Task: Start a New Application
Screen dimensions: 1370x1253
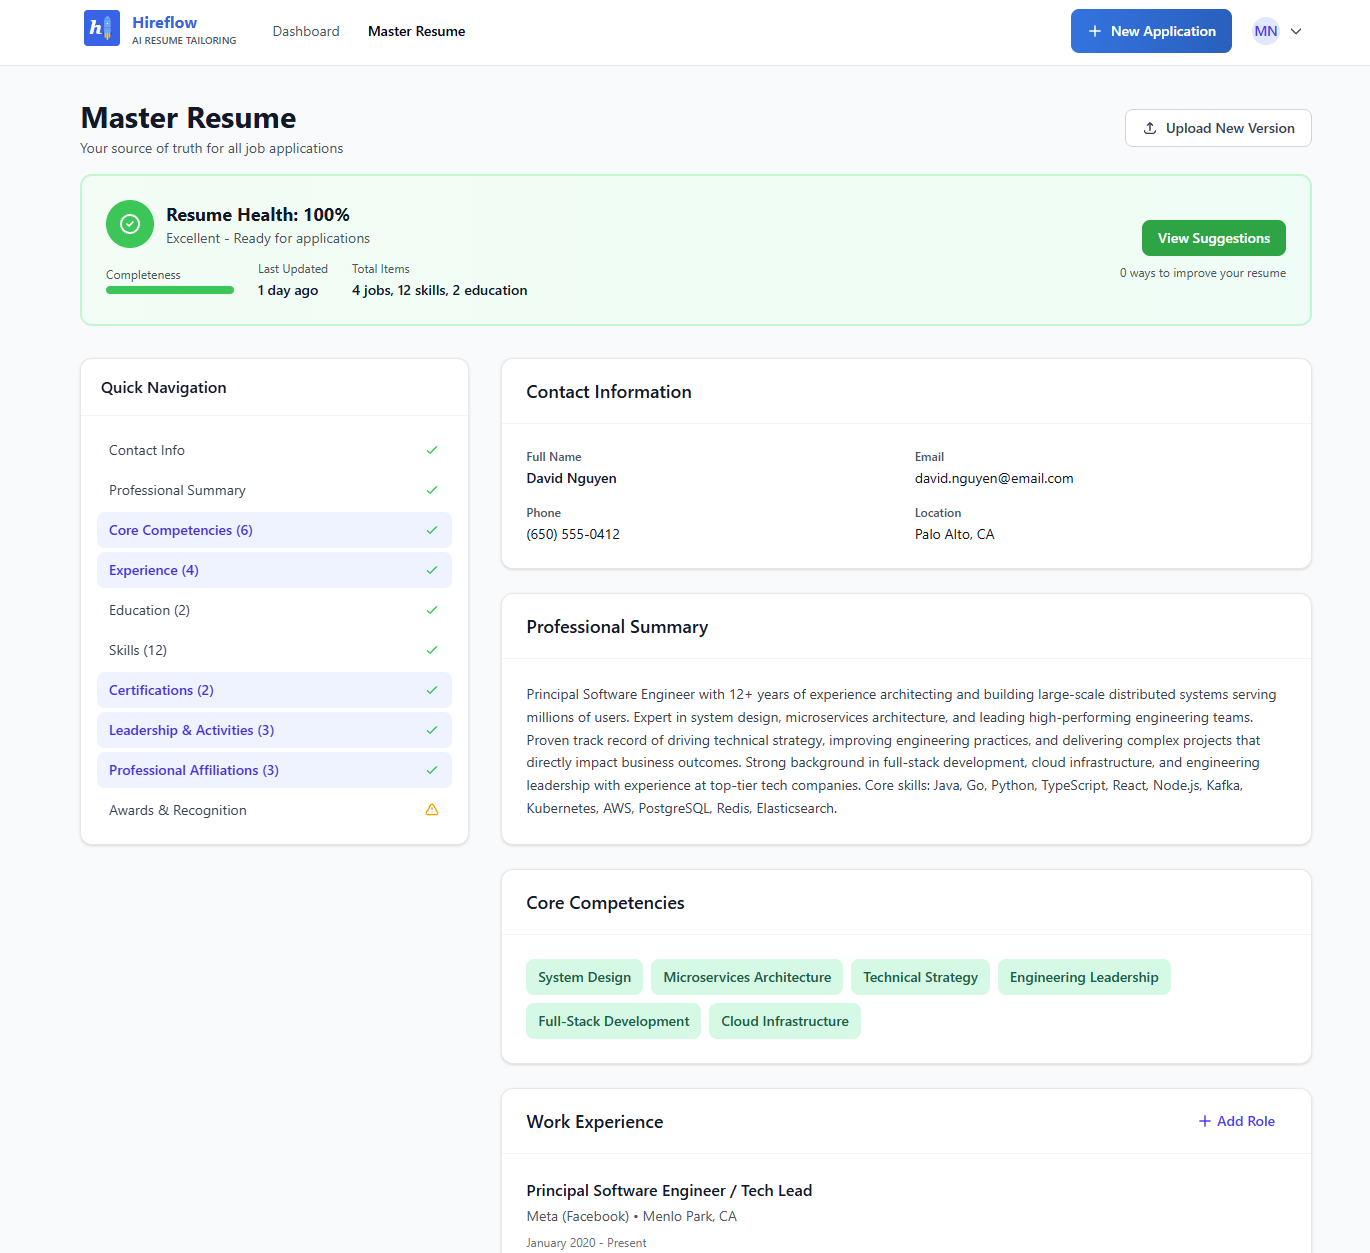Action: click(x=1151, y=31)
